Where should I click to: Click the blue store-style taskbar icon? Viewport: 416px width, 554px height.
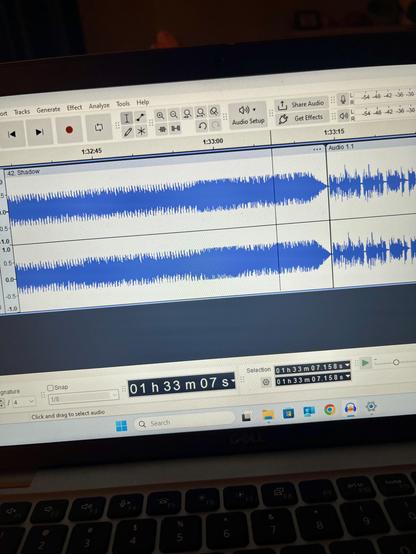288,413
